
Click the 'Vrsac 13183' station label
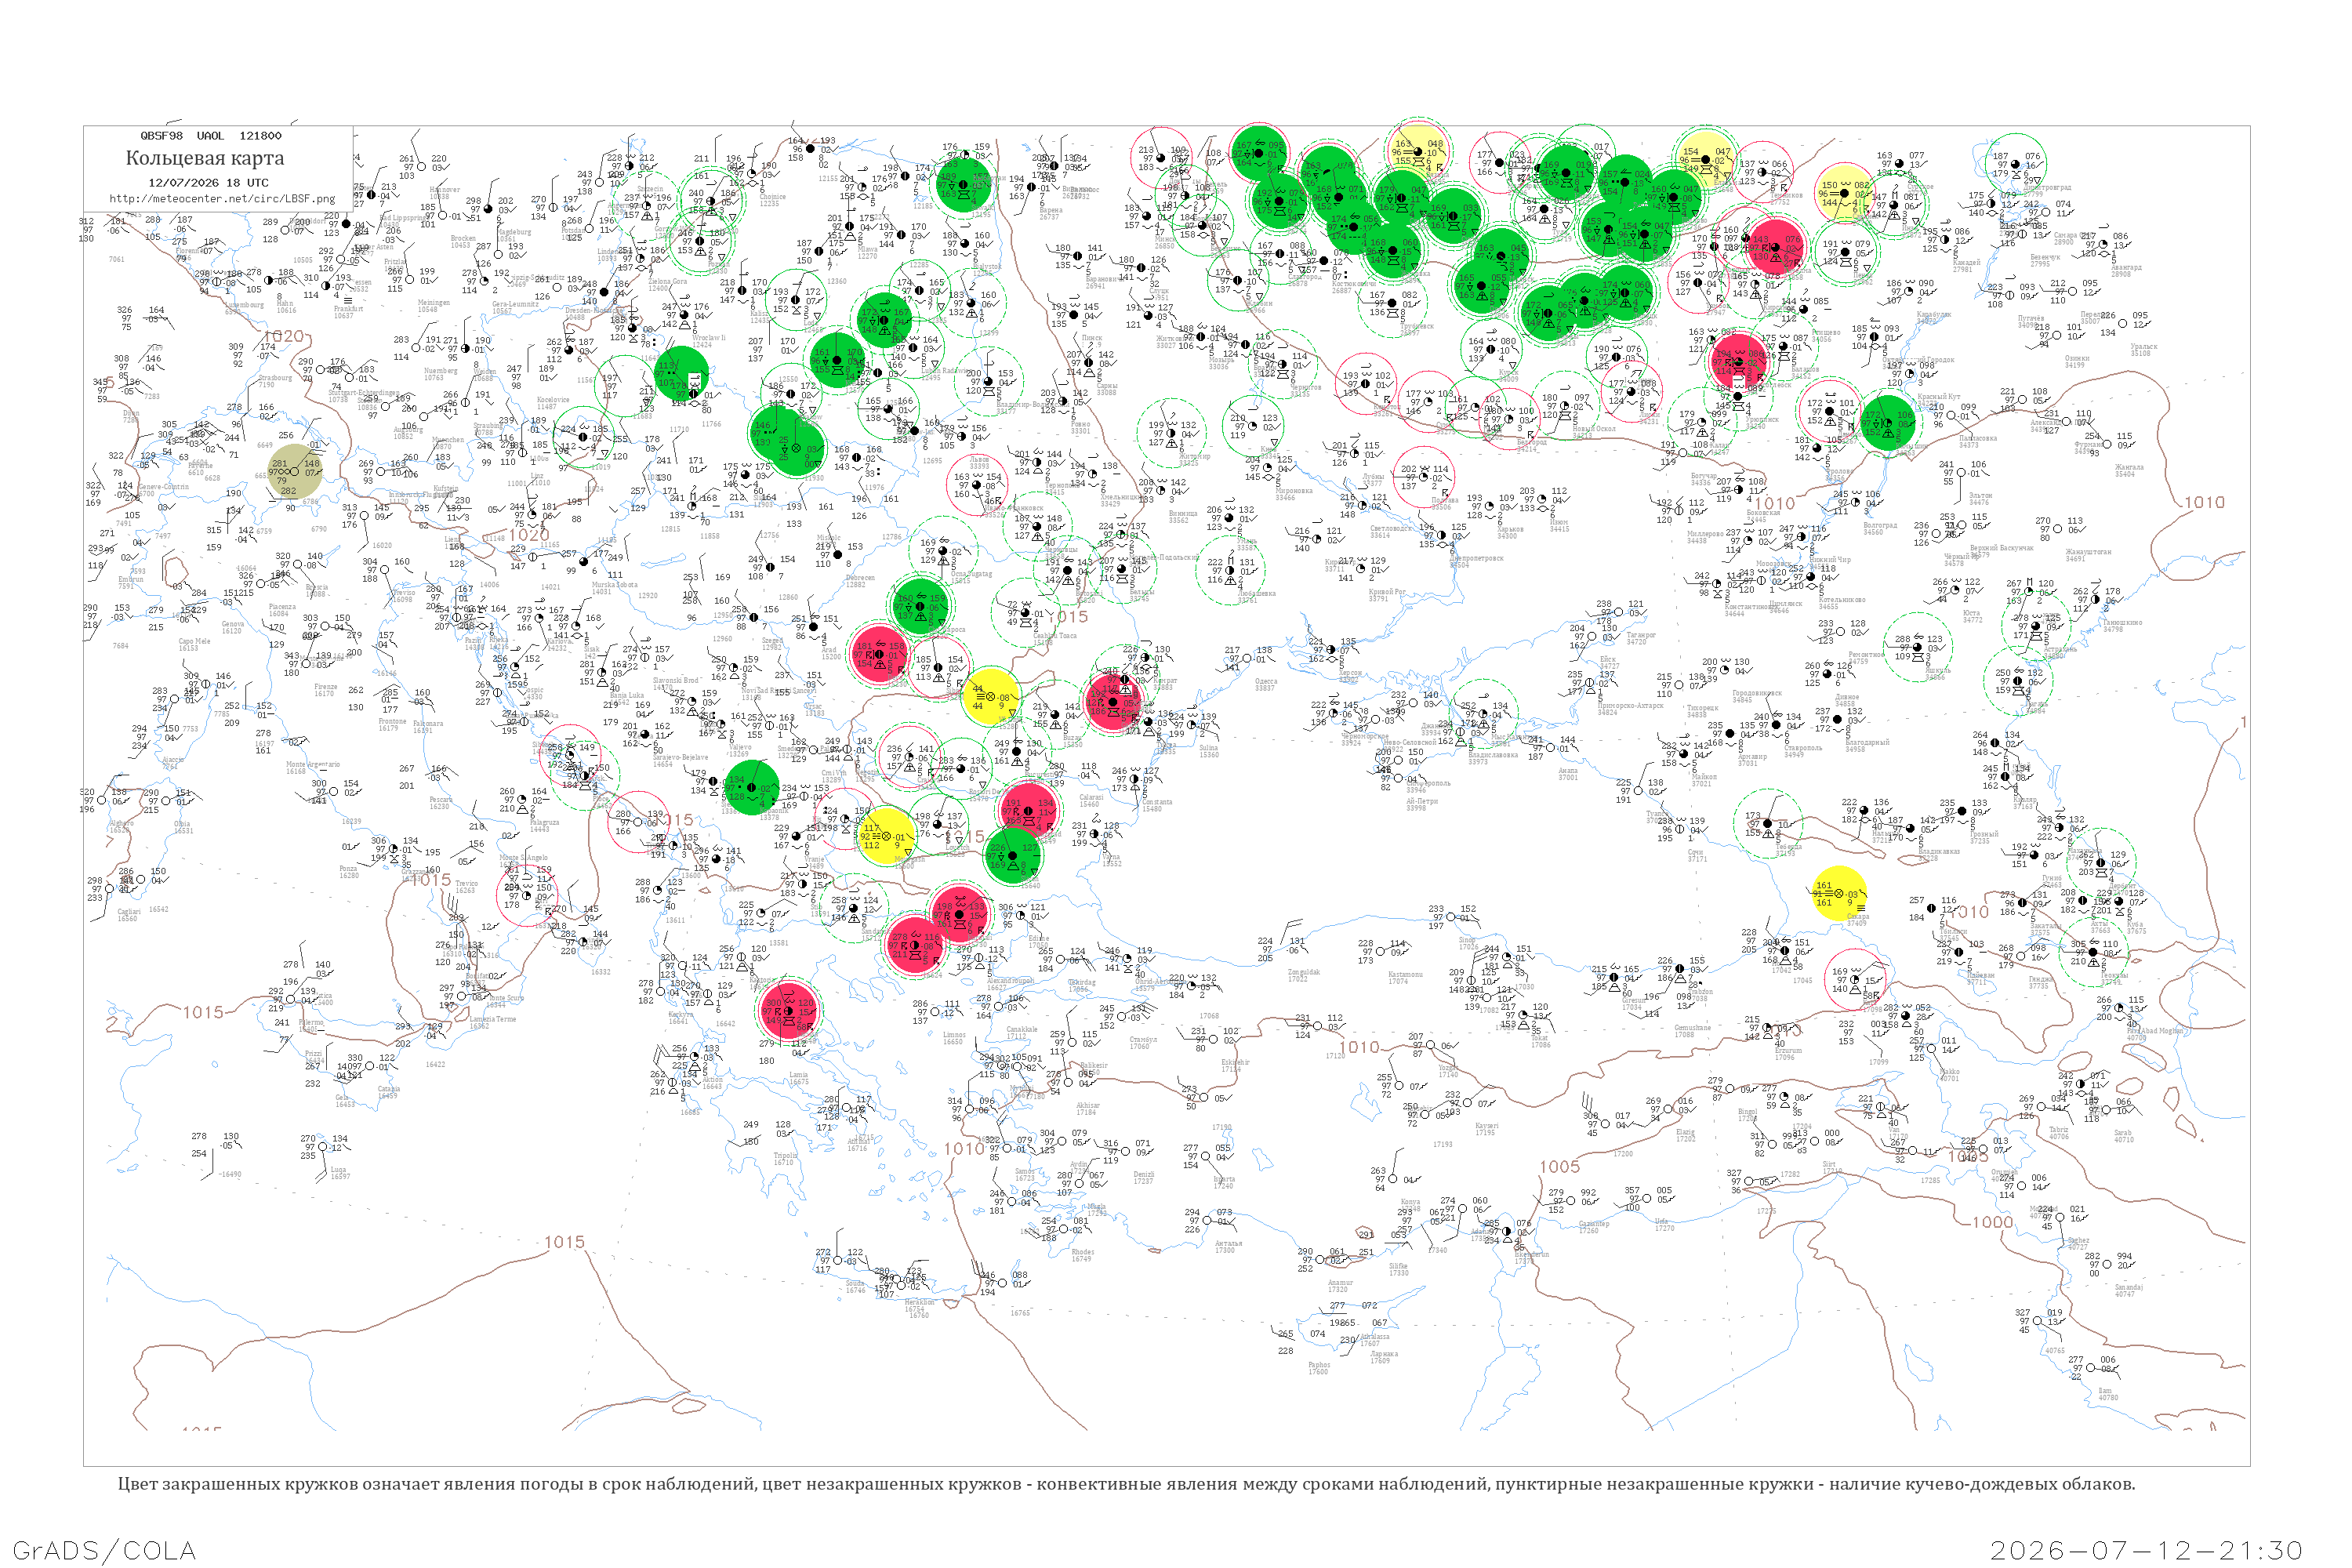(x=815, y=709)
